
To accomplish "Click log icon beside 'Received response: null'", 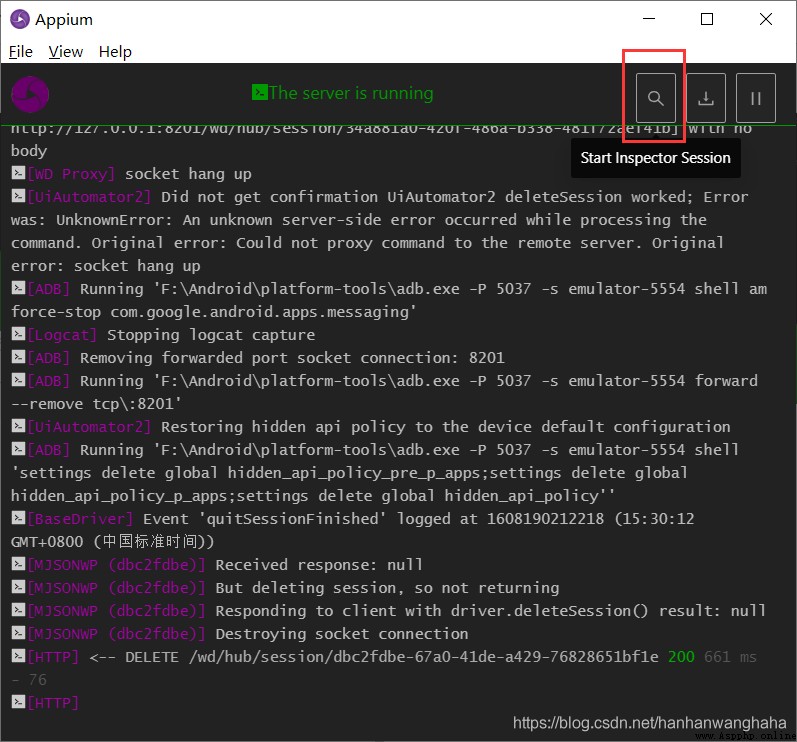I will click(x=18, y=564).
